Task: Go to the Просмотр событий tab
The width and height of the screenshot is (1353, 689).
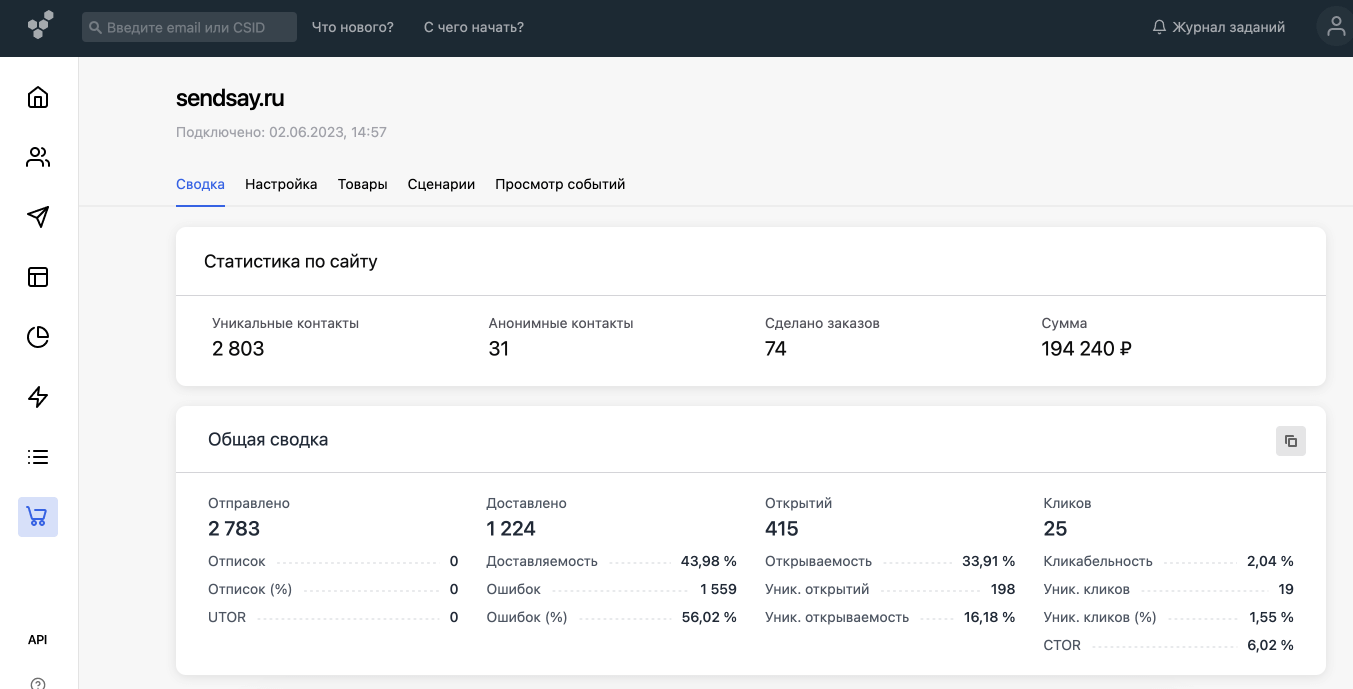Action: click(560, 184)
